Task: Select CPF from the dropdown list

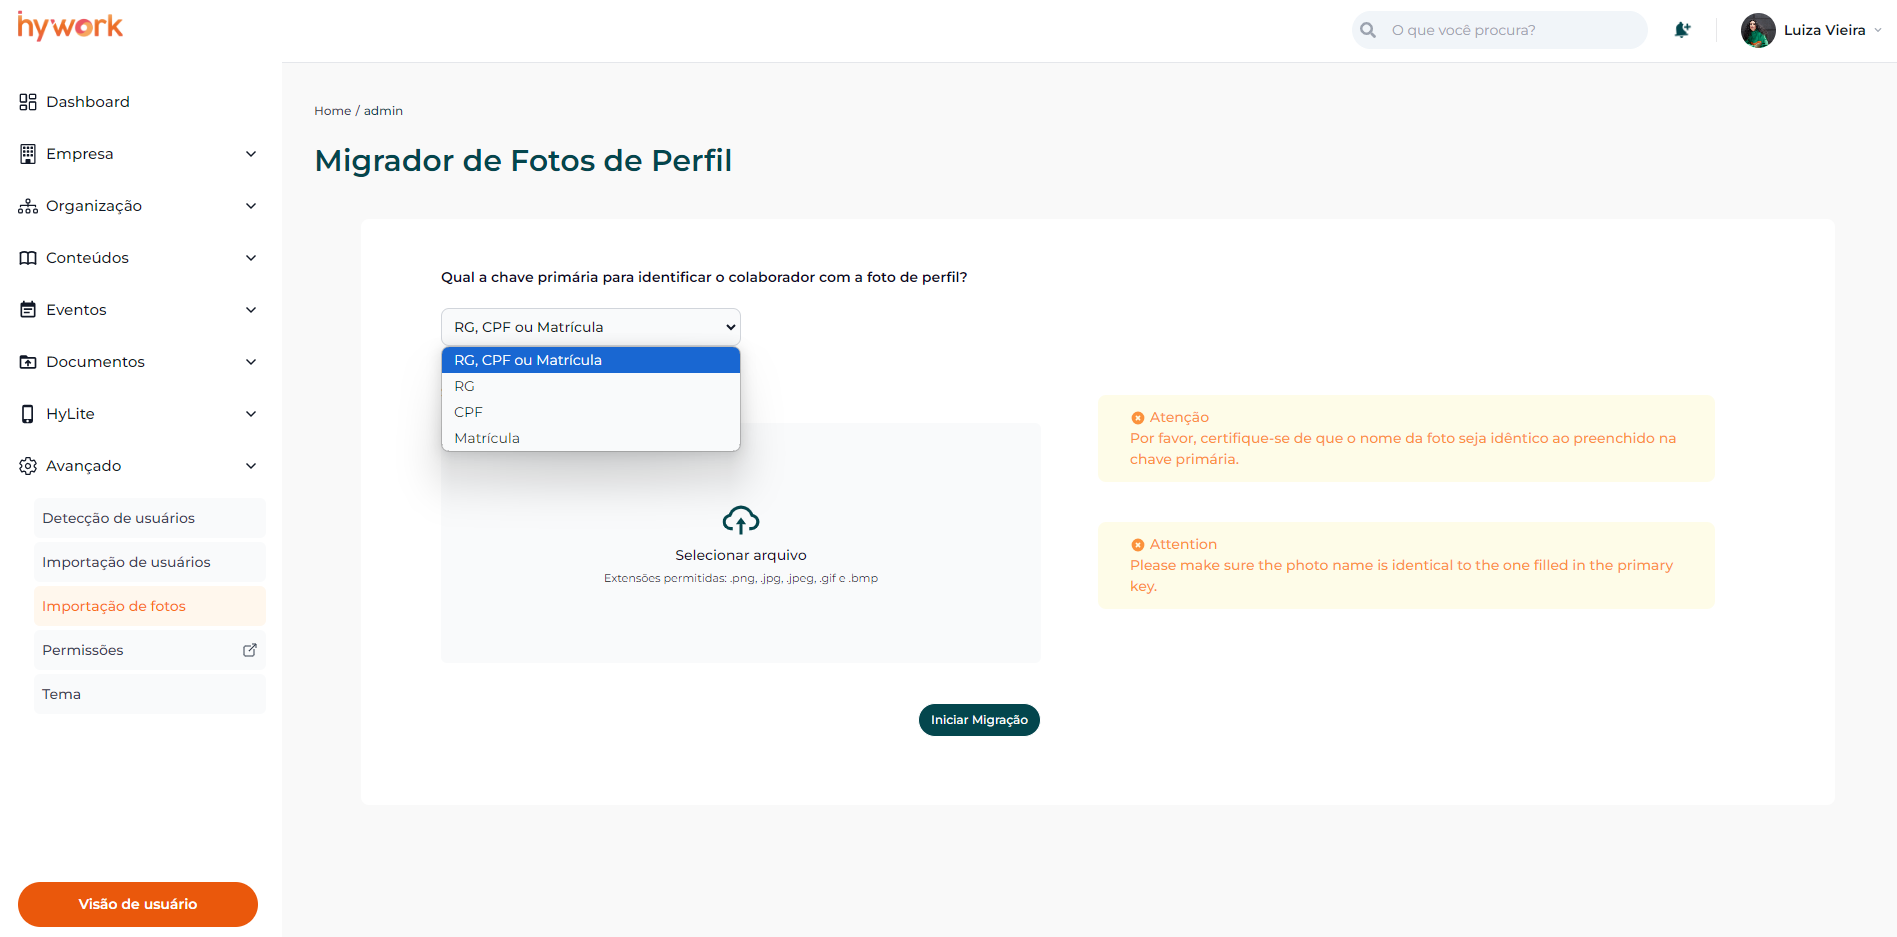Action: click(x=469, y=412)
